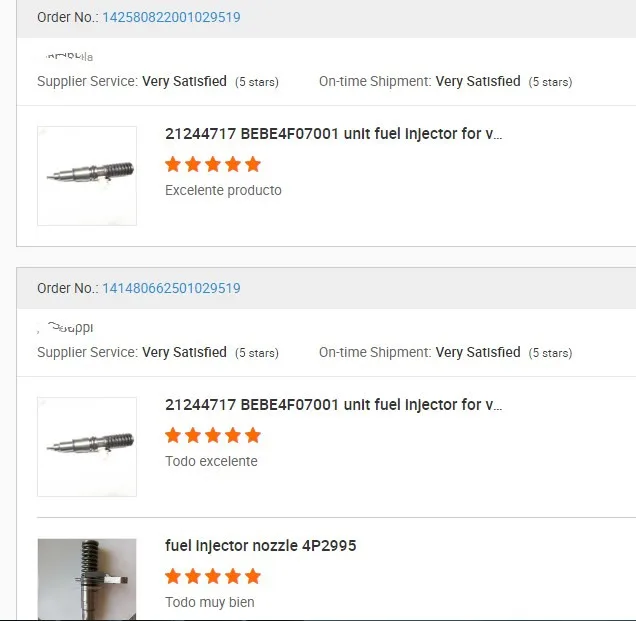The width and height of the screenshot is (636, 621).
Task: Open order number 142580822001029519
Action: (x=171, y=17)
